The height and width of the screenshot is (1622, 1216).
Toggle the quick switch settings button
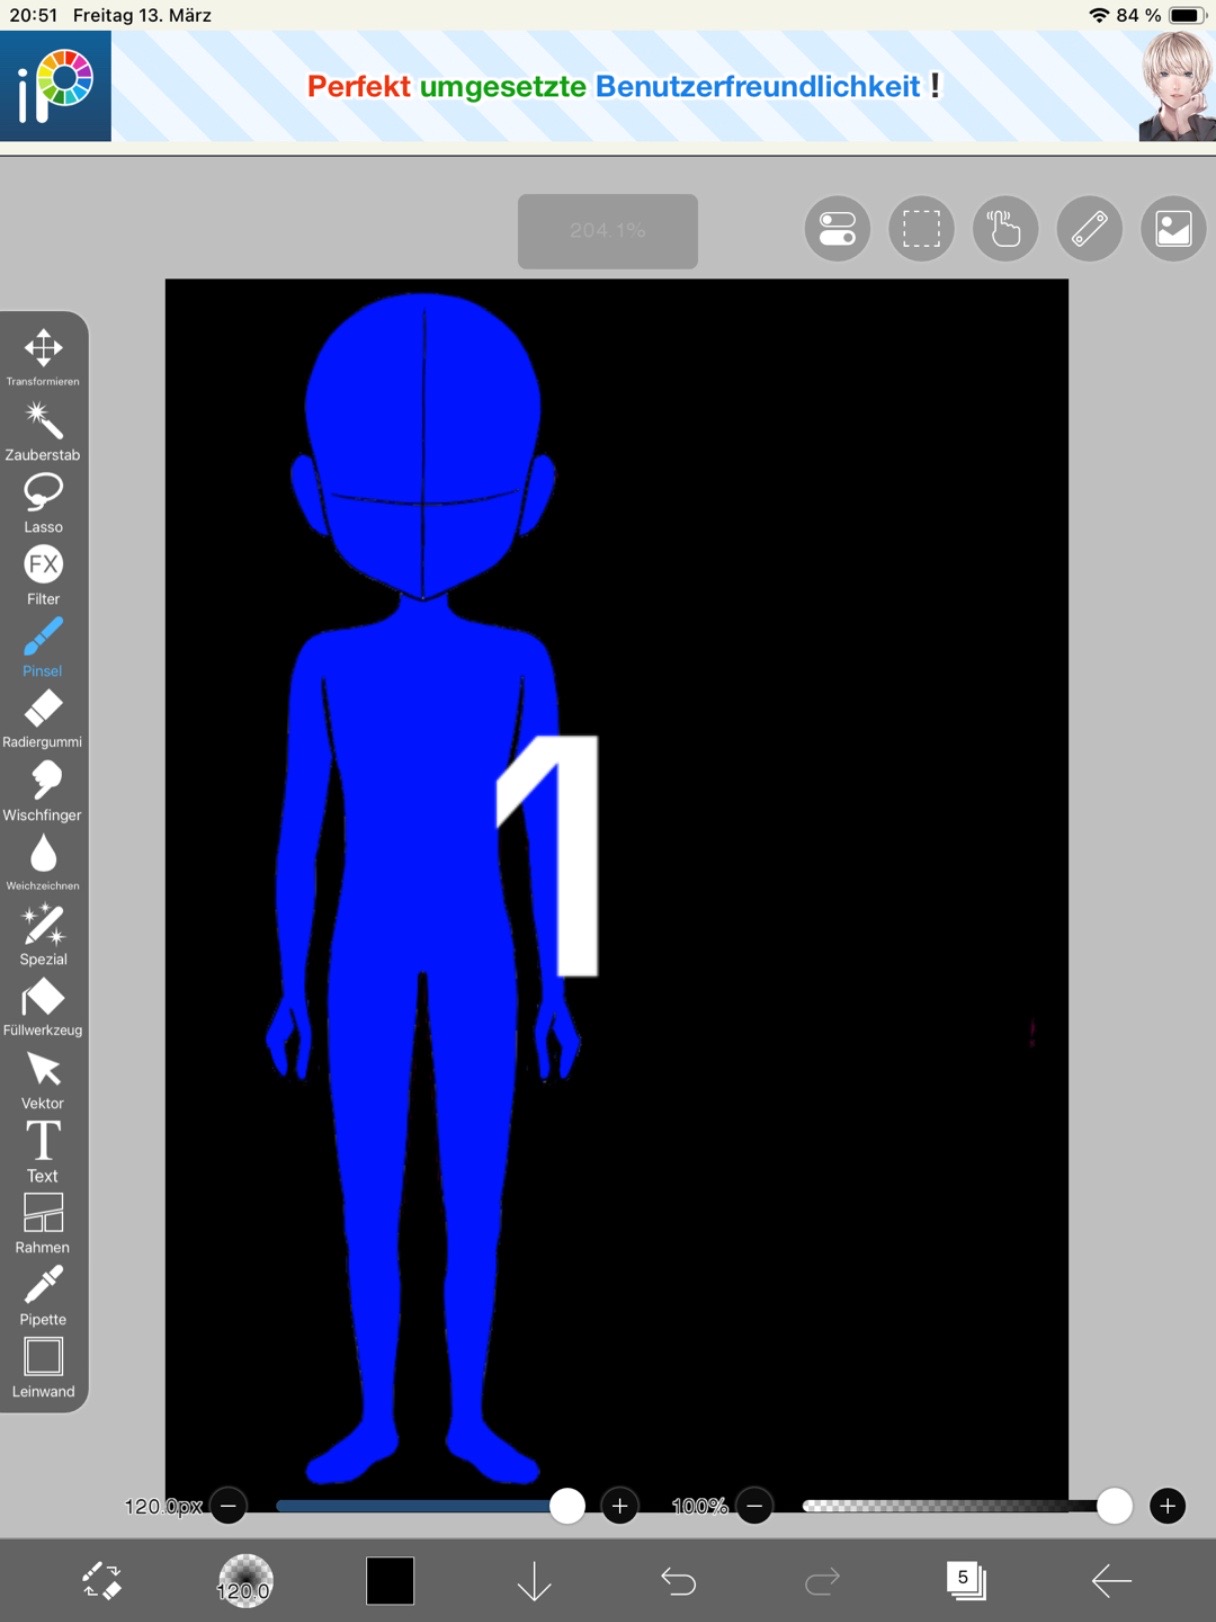pos(837,228)
